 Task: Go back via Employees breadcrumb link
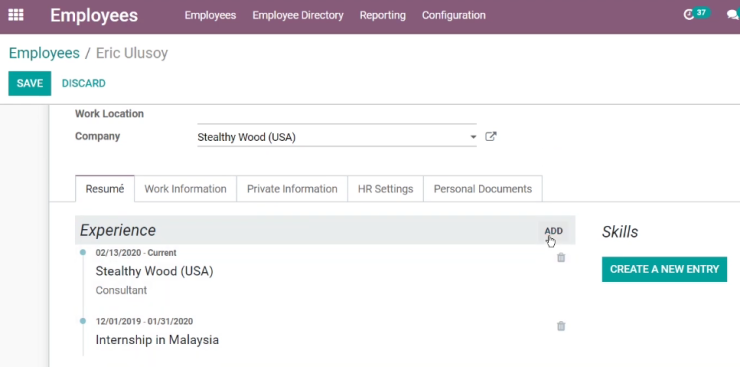(44, 53)
